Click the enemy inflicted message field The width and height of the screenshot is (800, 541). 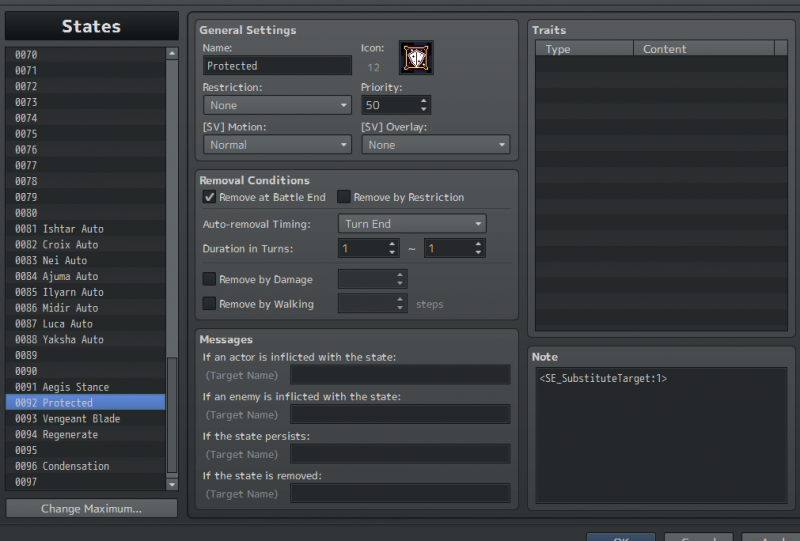[400, 414]
